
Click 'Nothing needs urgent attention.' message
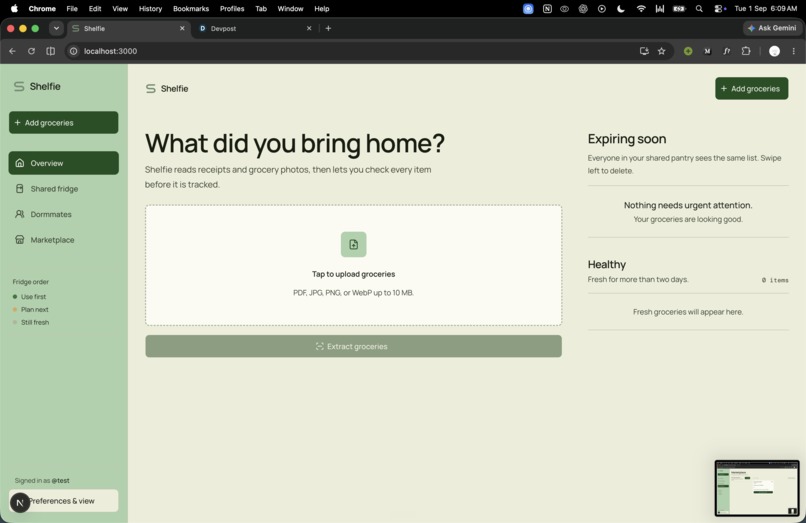pos(688,205)
